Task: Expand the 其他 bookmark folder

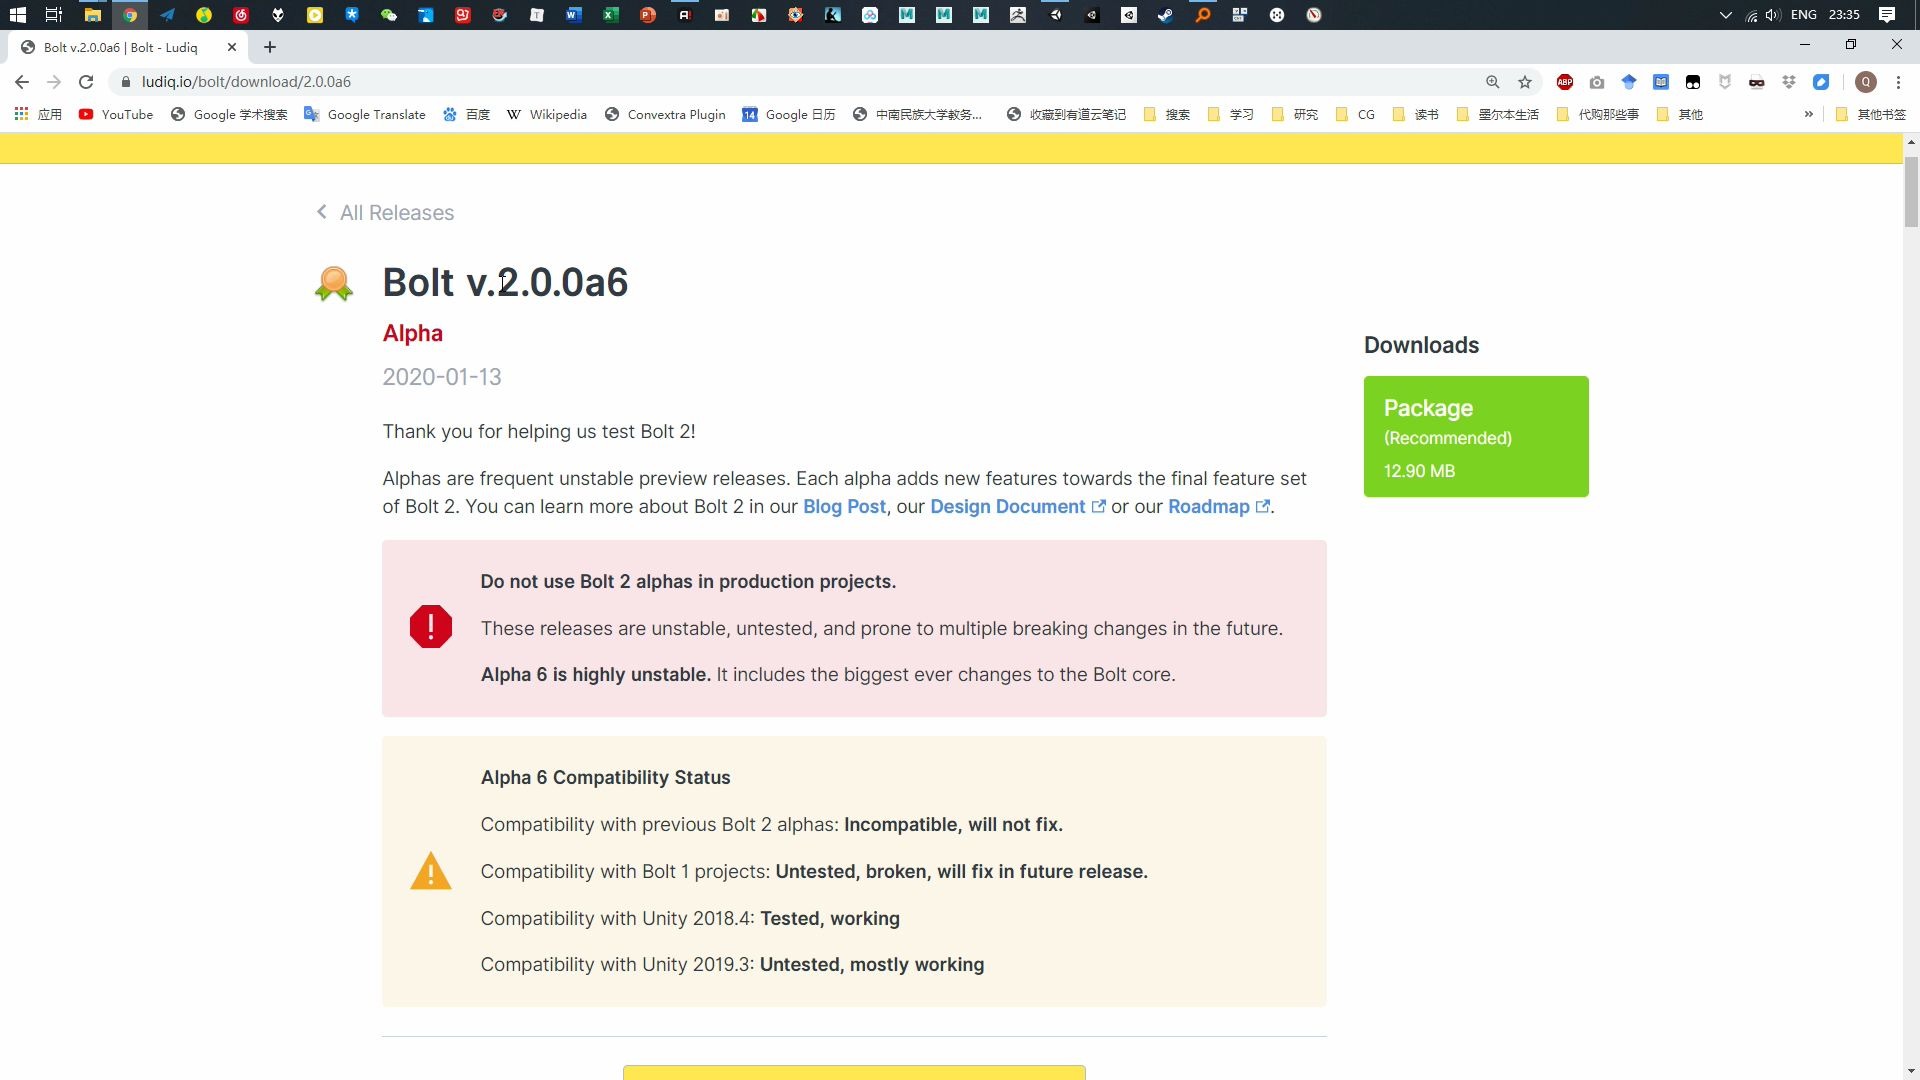Action: (x=1680, y=114)
